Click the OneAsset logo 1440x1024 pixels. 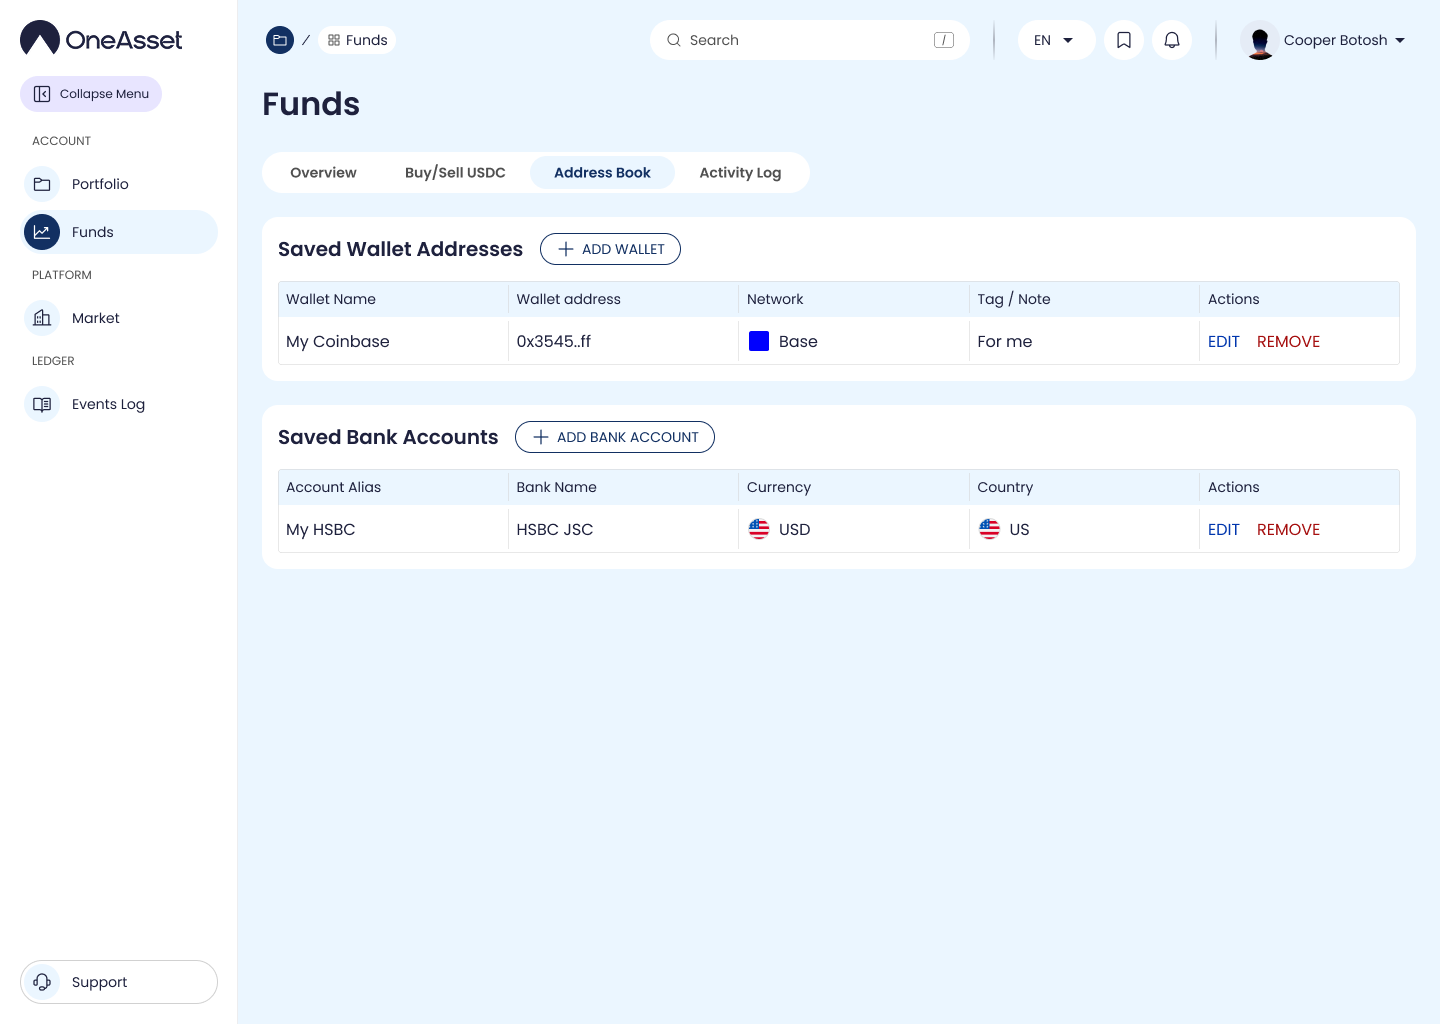[x=101, y=39]
